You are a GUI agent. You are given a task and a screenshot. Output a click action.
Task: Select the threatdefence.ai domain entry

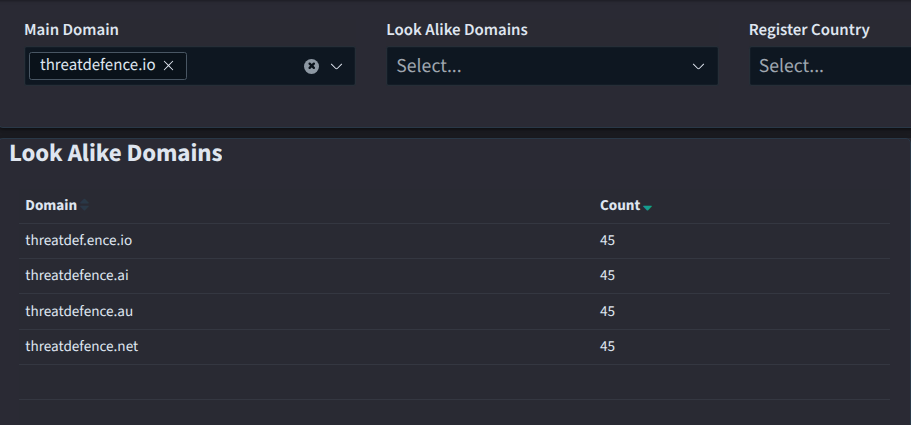tap(76, 275)
